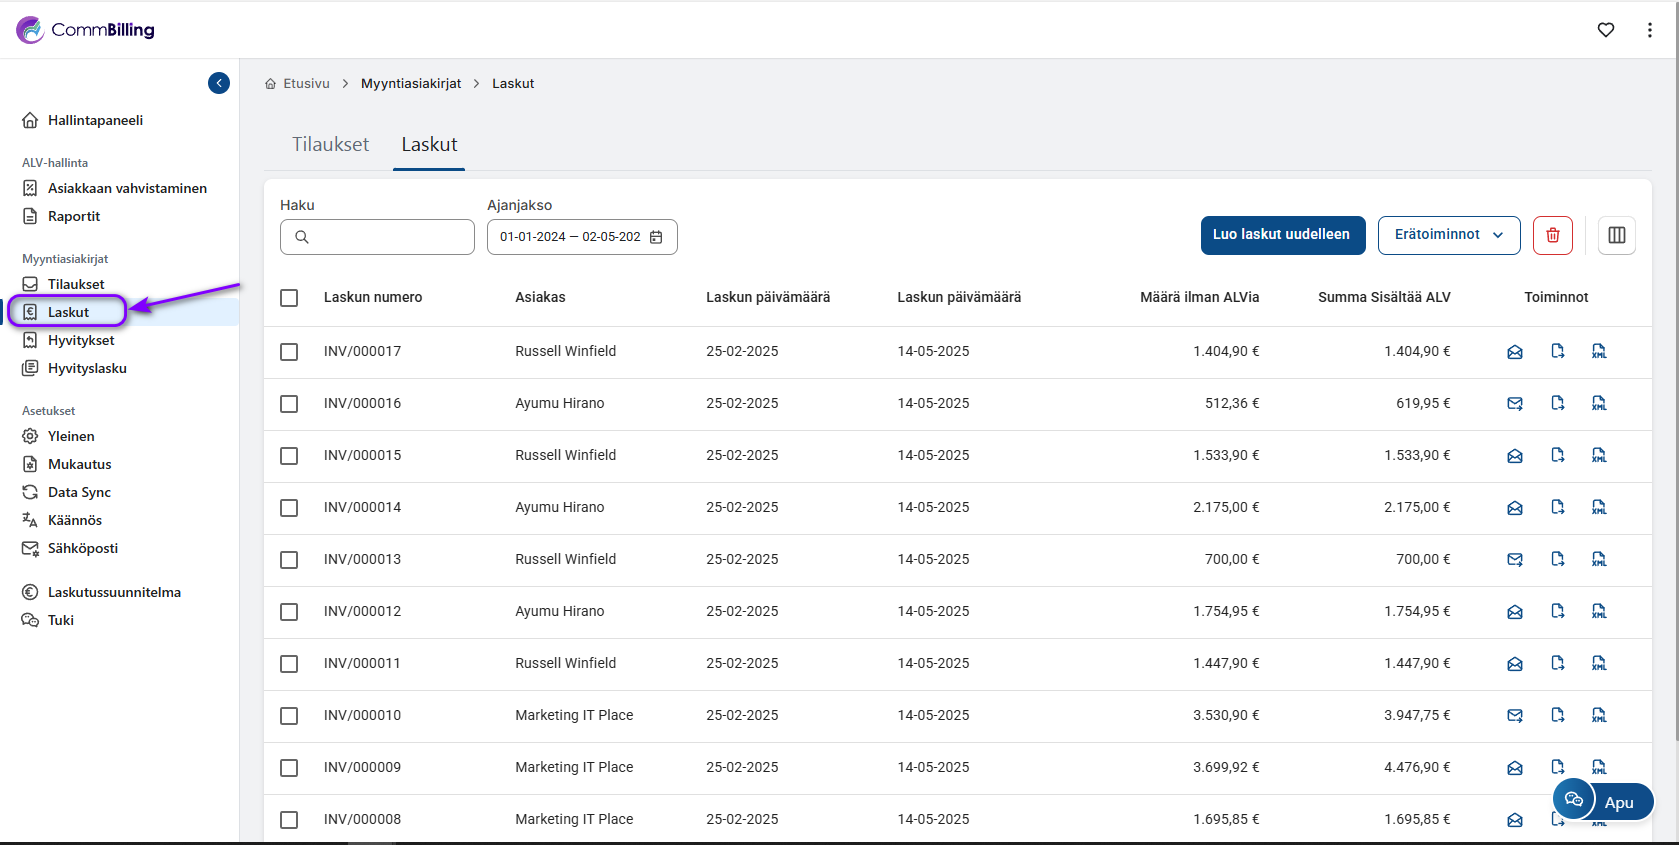The image size is (1679, 845).
Task: Open the Apu help chat button
Action: coord(1604,801)
